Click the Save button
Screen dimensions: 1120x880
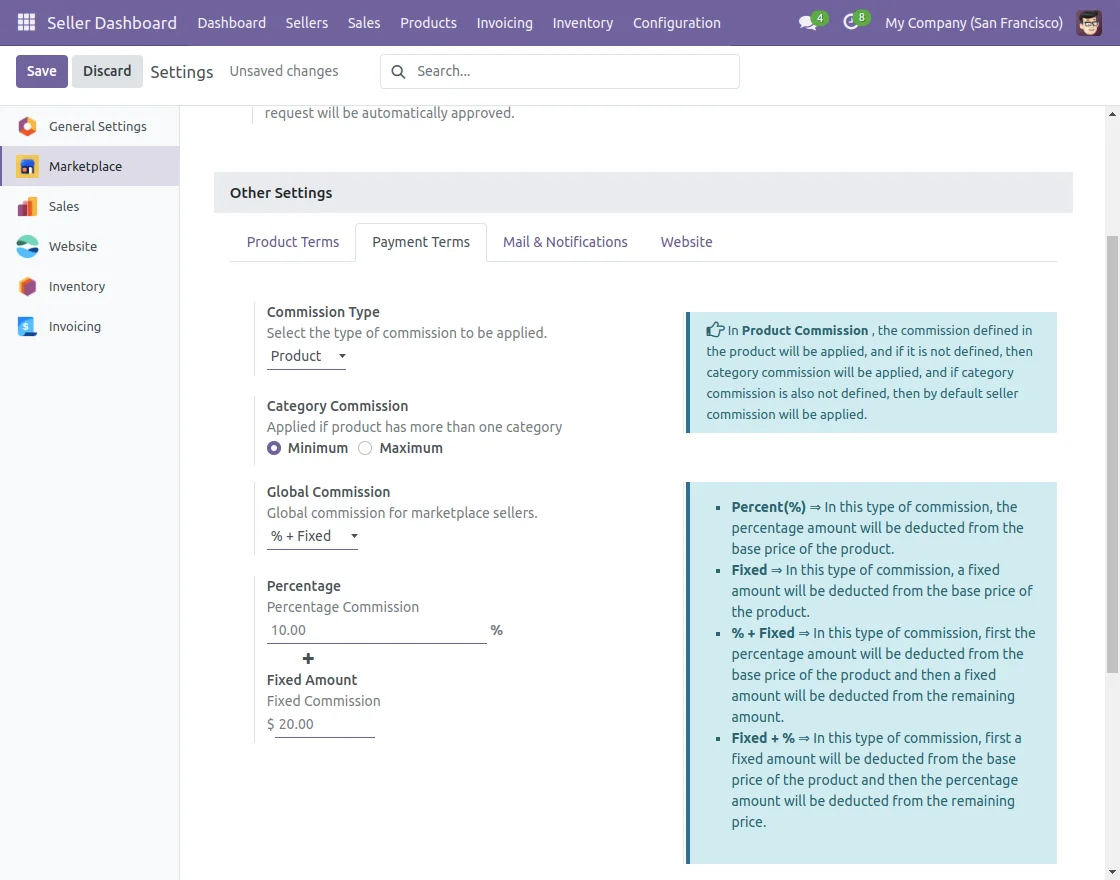click(41, 71)
